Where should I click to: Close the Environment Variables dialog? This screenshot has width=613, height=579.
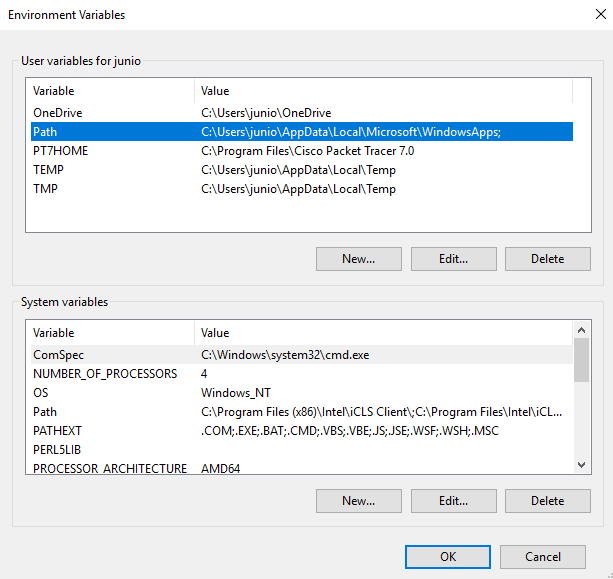tap(600, 14)
